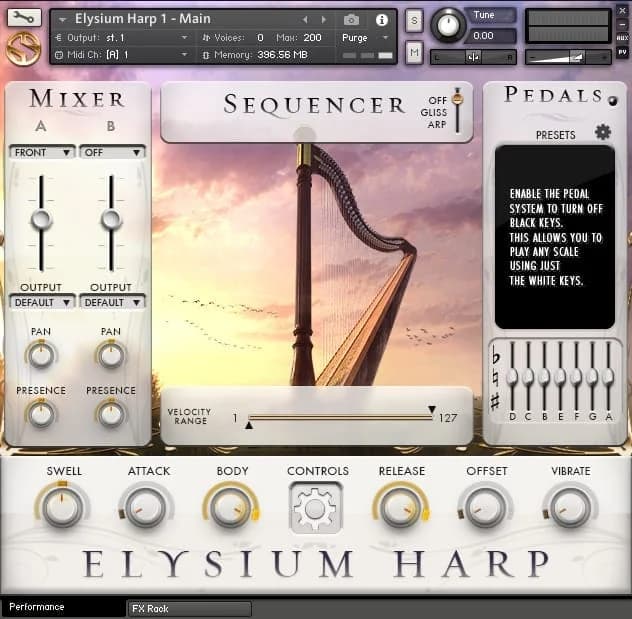Click the natural symbol on pedal panel
This screenshot has height=619, width=632.
point(496,378)
